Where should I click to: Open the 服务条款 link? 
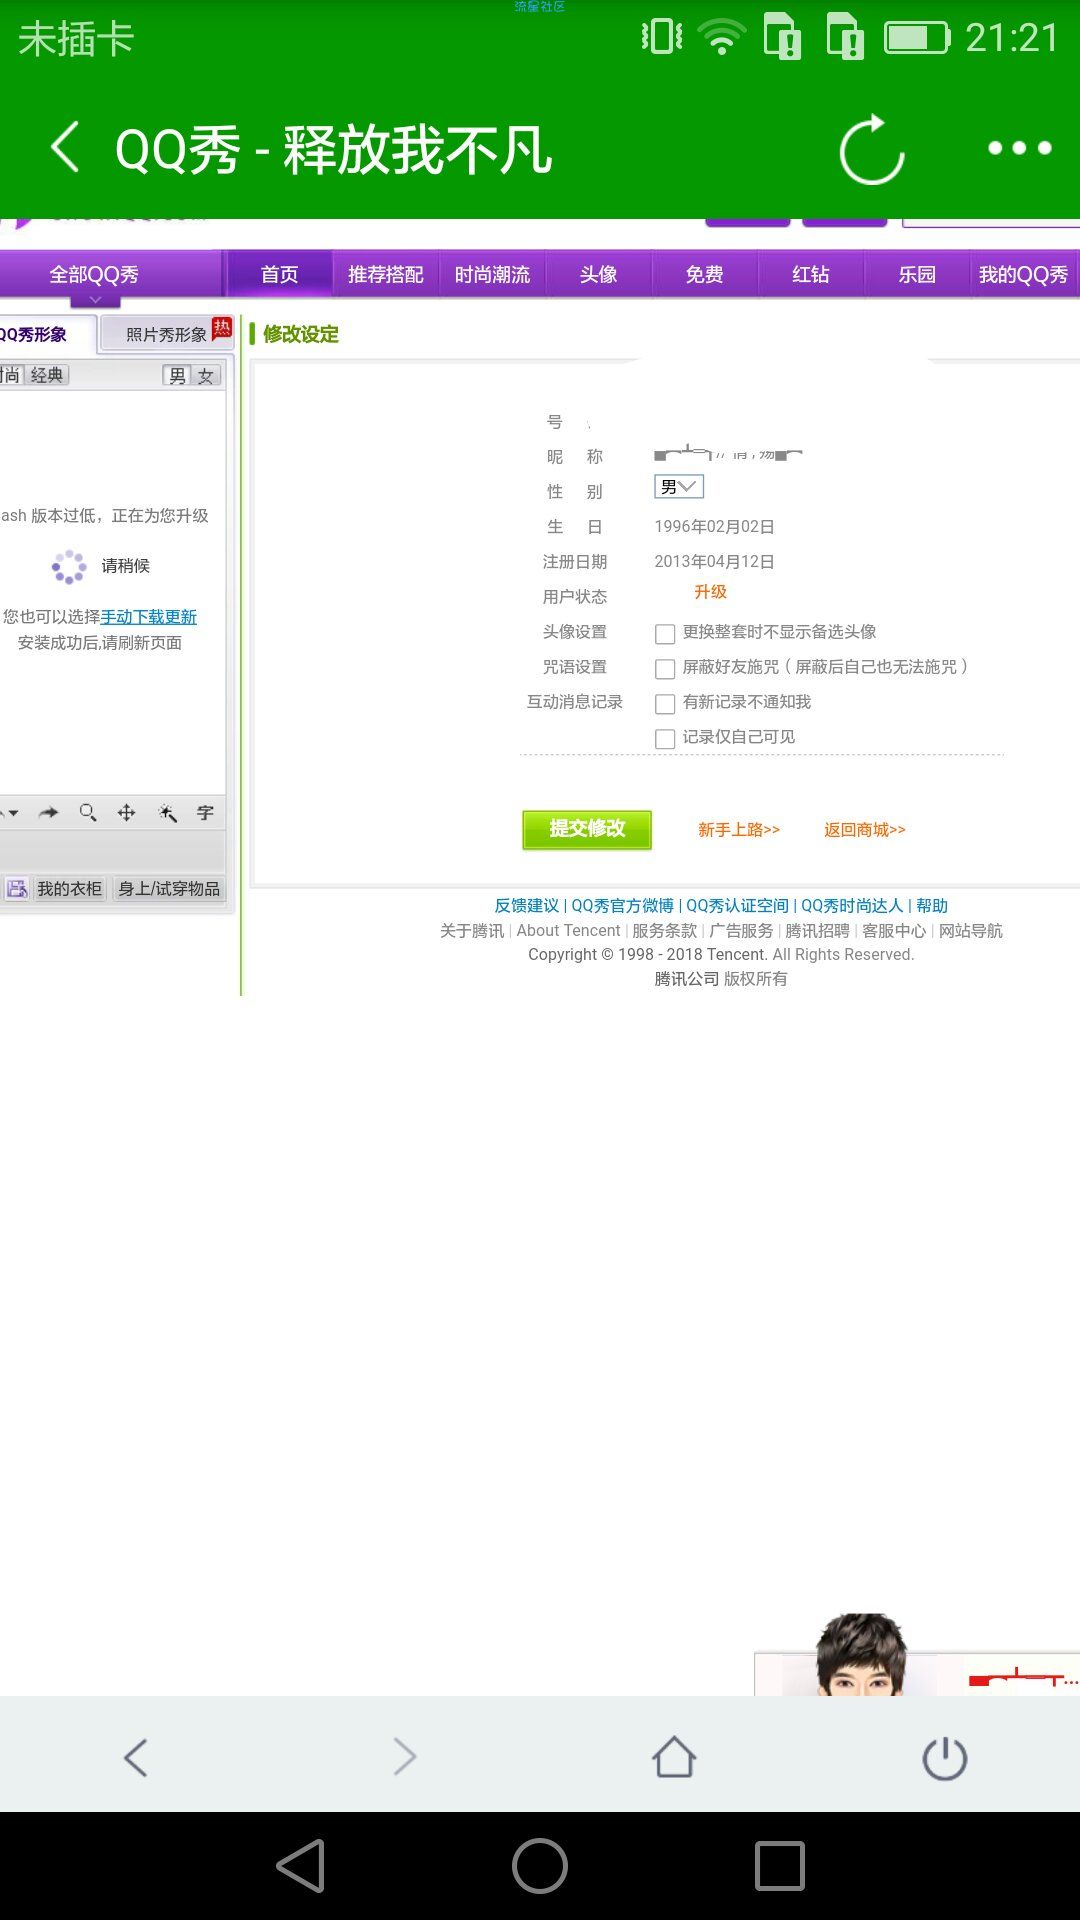665,930
